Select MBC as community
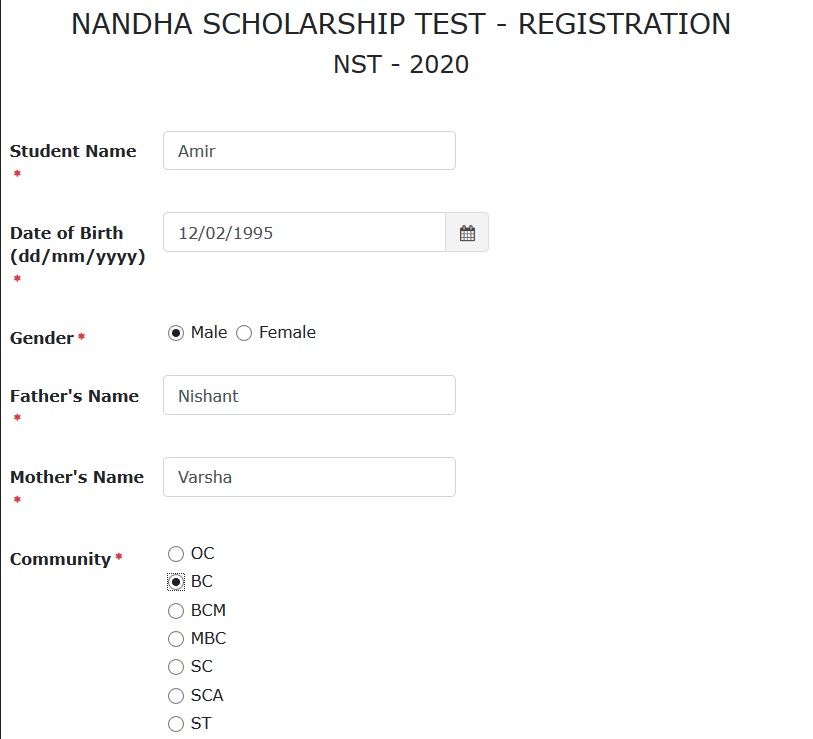The image size is (813, 739). [176, 639]
